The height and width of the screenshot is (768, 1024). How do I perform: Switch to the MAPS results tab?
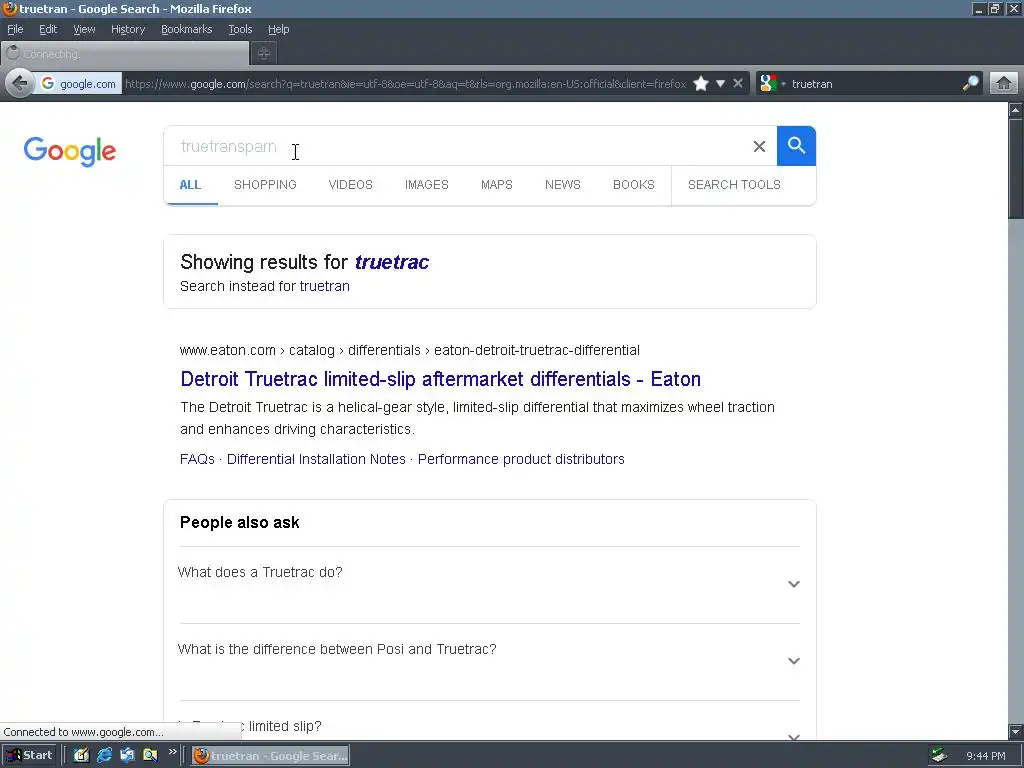coord(496,185)
